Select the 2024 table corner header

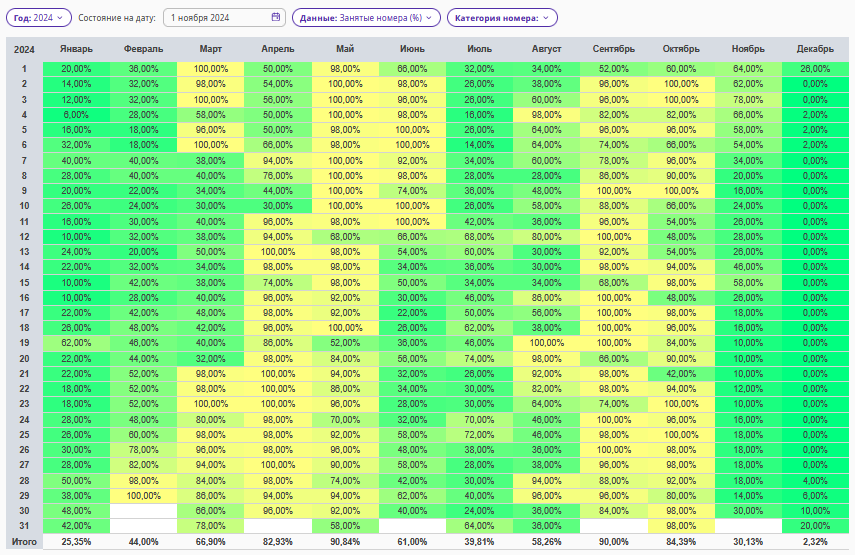(x=24, y=50)
